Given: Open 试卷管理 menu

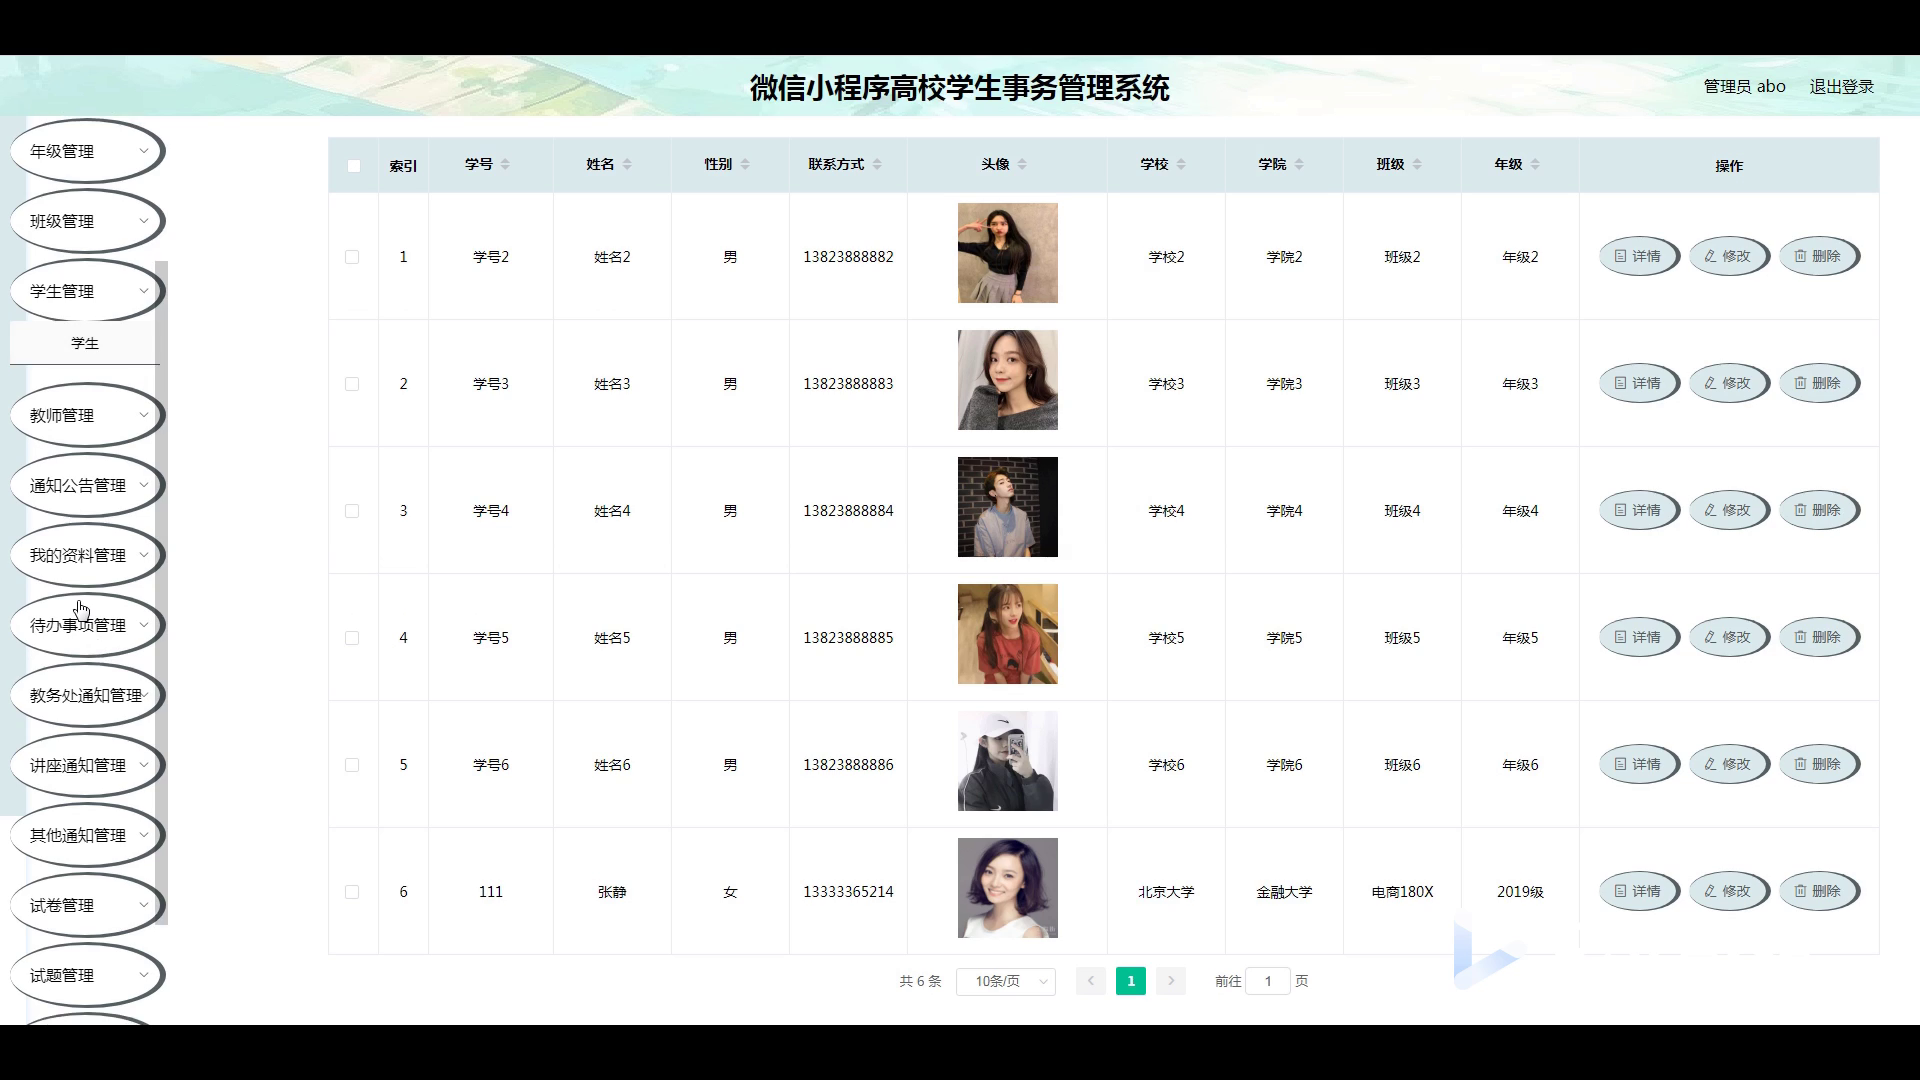Looking at the screenshot, I should [87, 905].
